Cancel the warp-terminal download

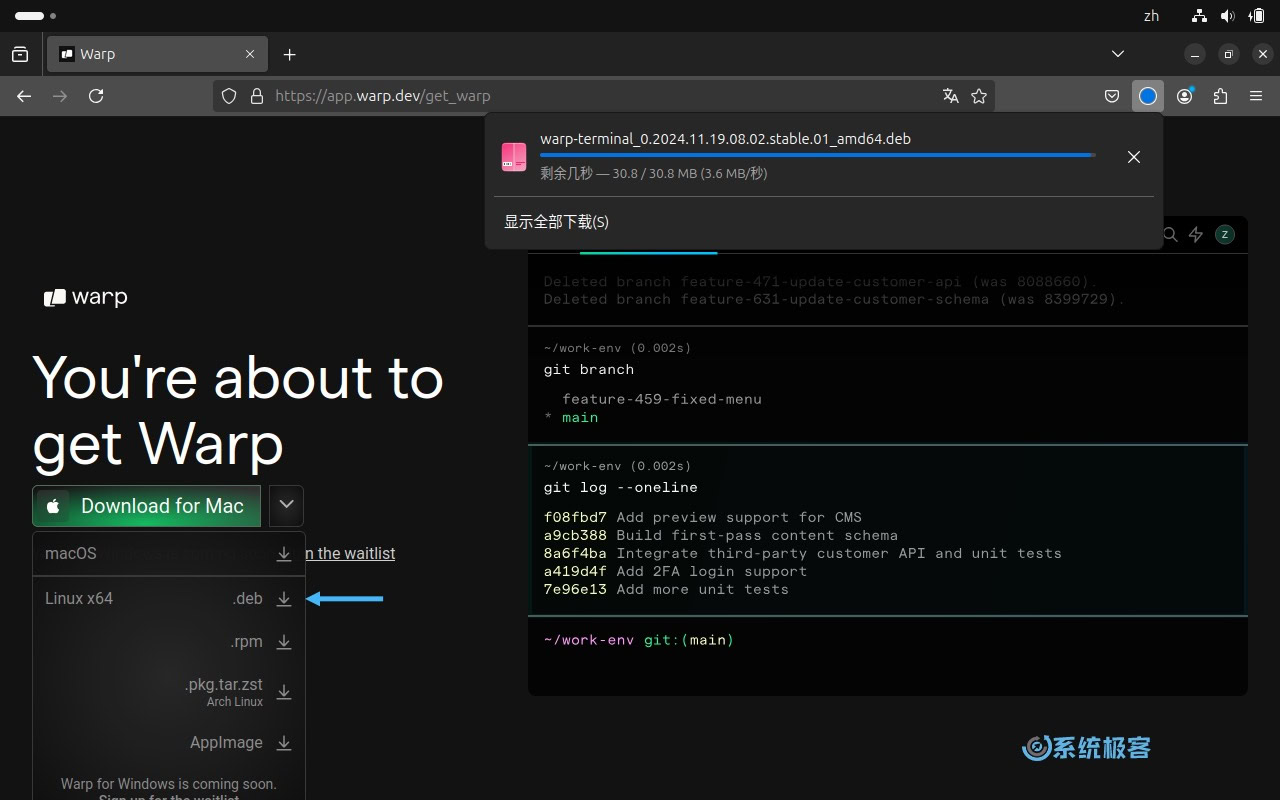[x=1134, y=157]
